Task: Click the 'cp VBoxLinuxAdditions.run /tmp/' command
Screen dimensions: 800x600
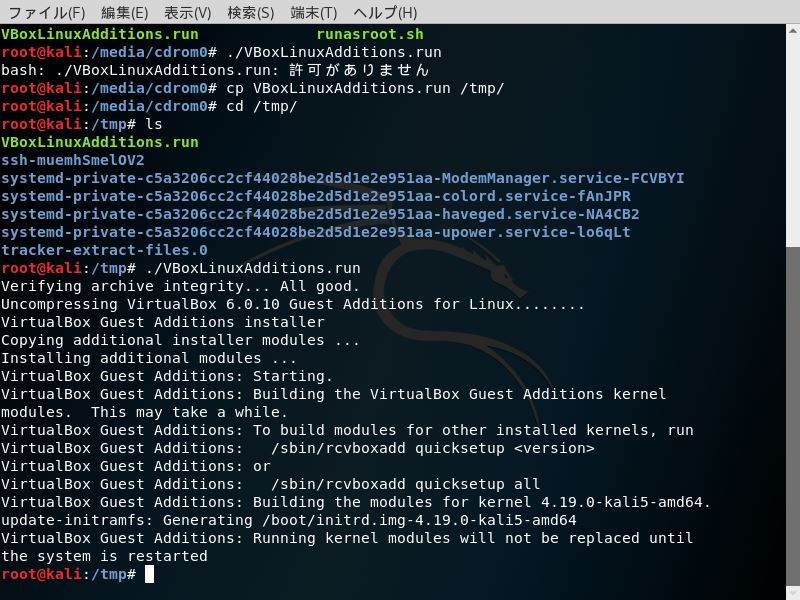Action: point(365,88)
